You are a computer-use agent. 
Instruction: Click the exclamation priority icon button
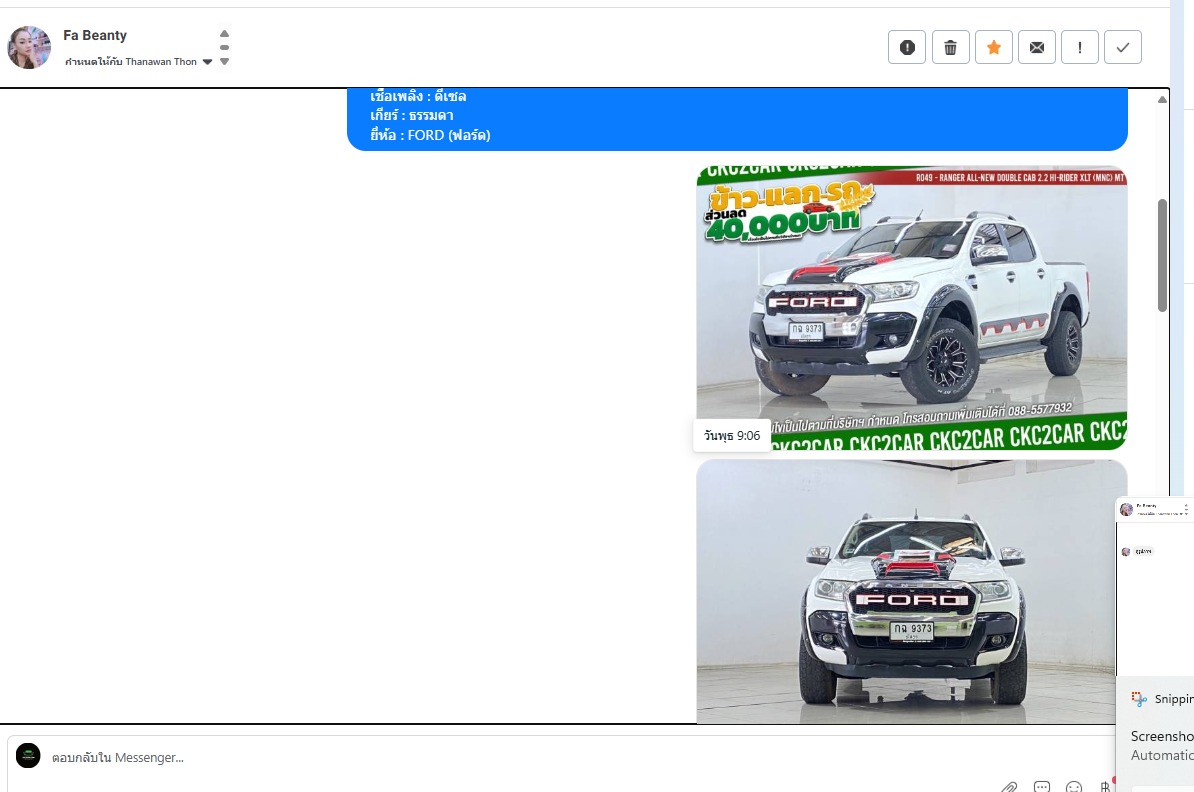[1080, 47]
